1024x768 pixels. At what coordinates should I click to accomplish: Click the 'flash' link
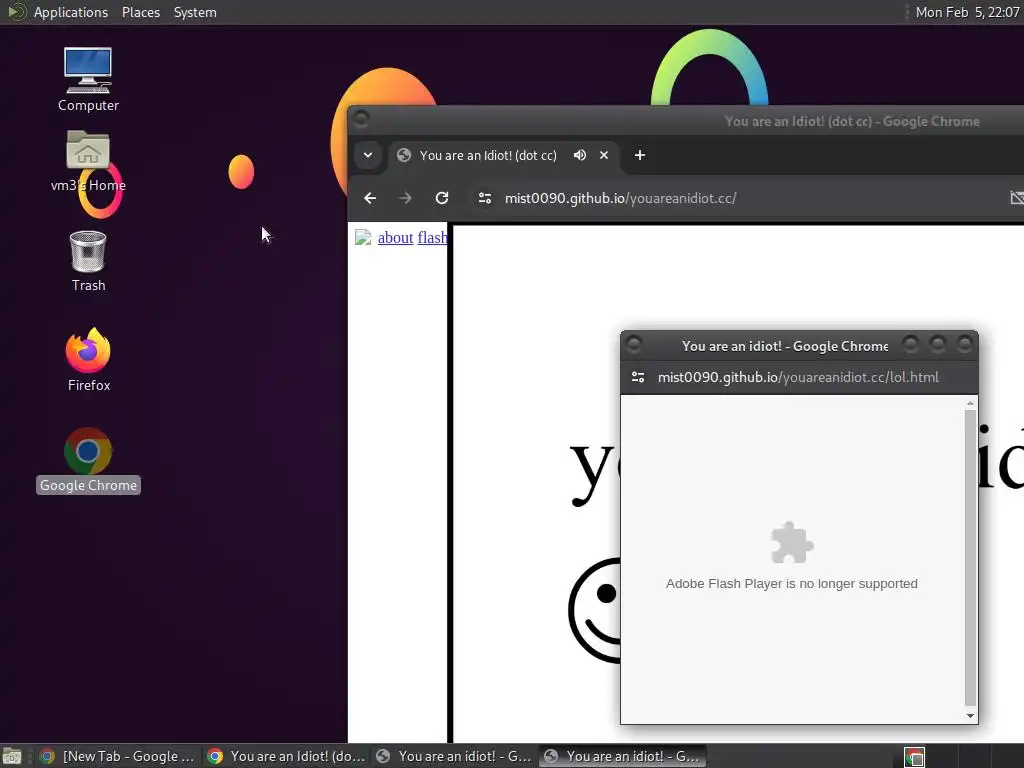[x=432, y=238]
